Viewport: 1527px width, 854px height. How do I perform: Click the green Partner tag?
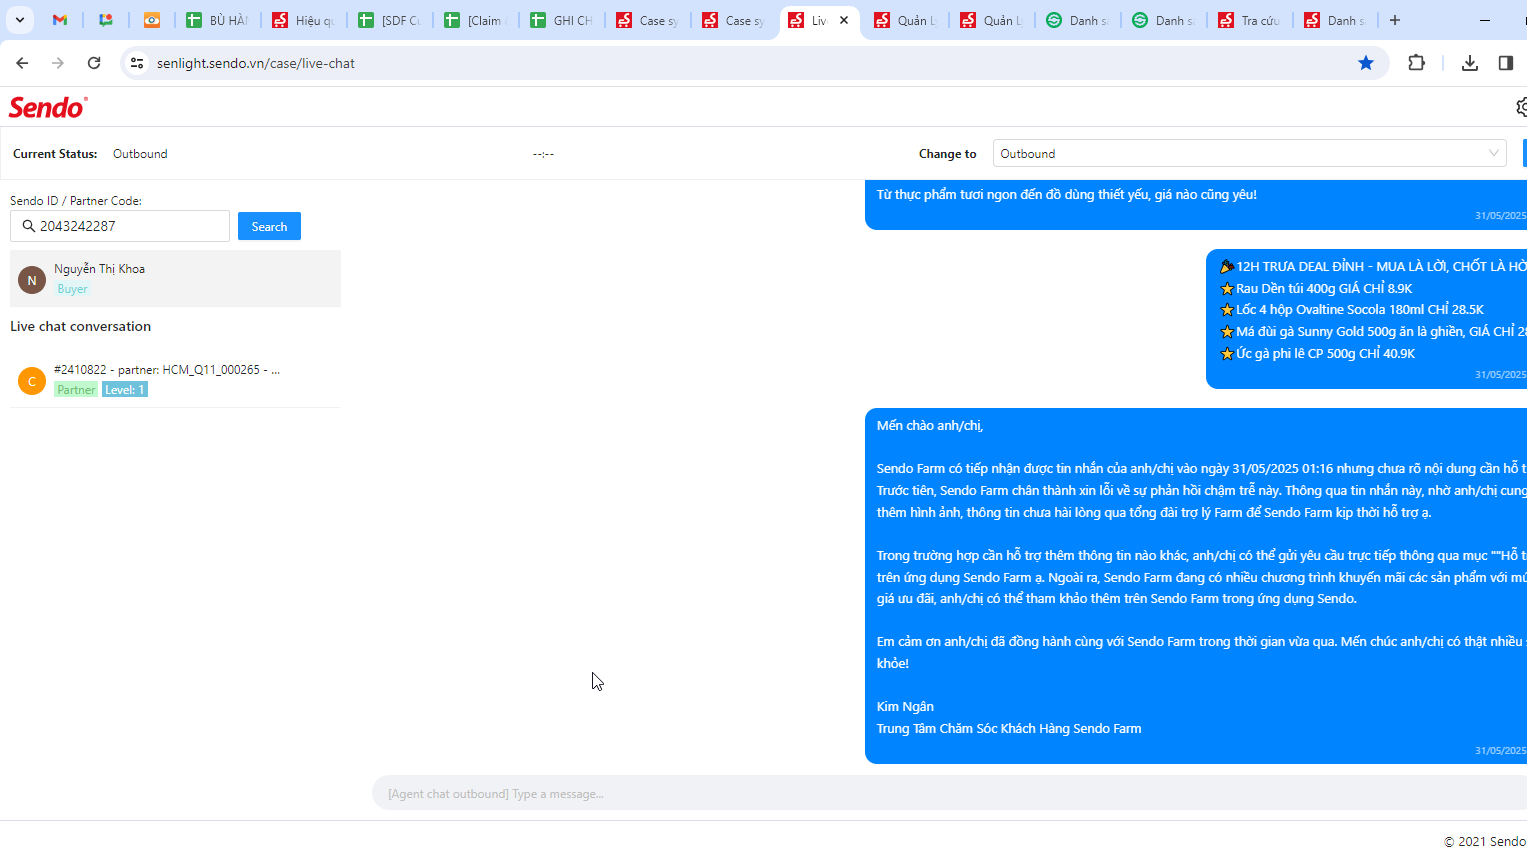click(x=76, y=390)
